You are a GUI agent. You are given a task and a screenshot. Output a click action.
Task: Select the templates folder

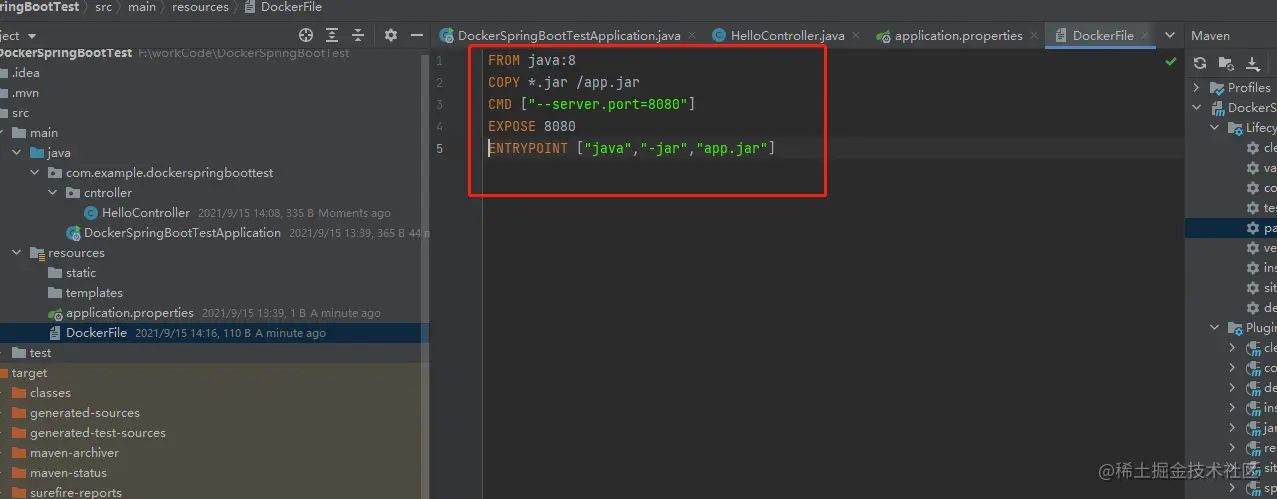coord(94,293)
